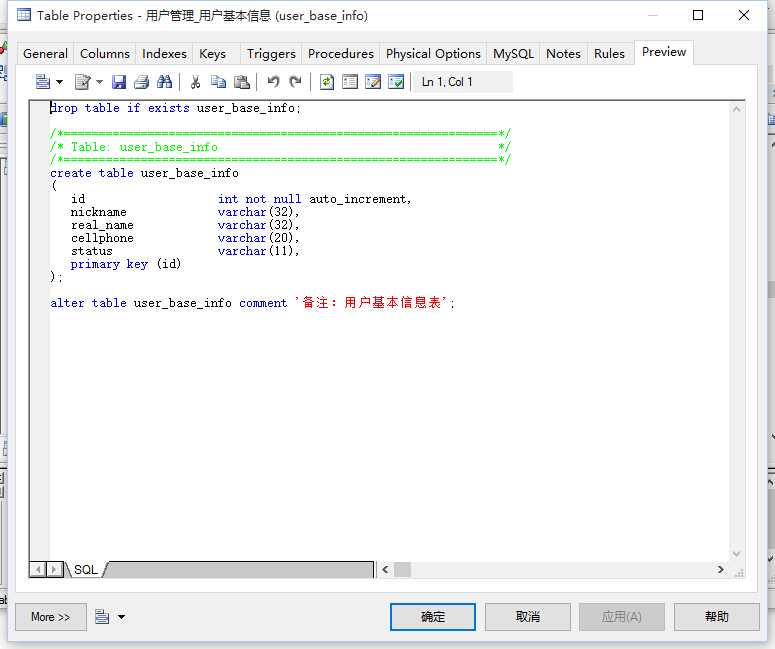Click the checked-window toolbar icon
Screen dimensions: 775x649
point(396,82)
